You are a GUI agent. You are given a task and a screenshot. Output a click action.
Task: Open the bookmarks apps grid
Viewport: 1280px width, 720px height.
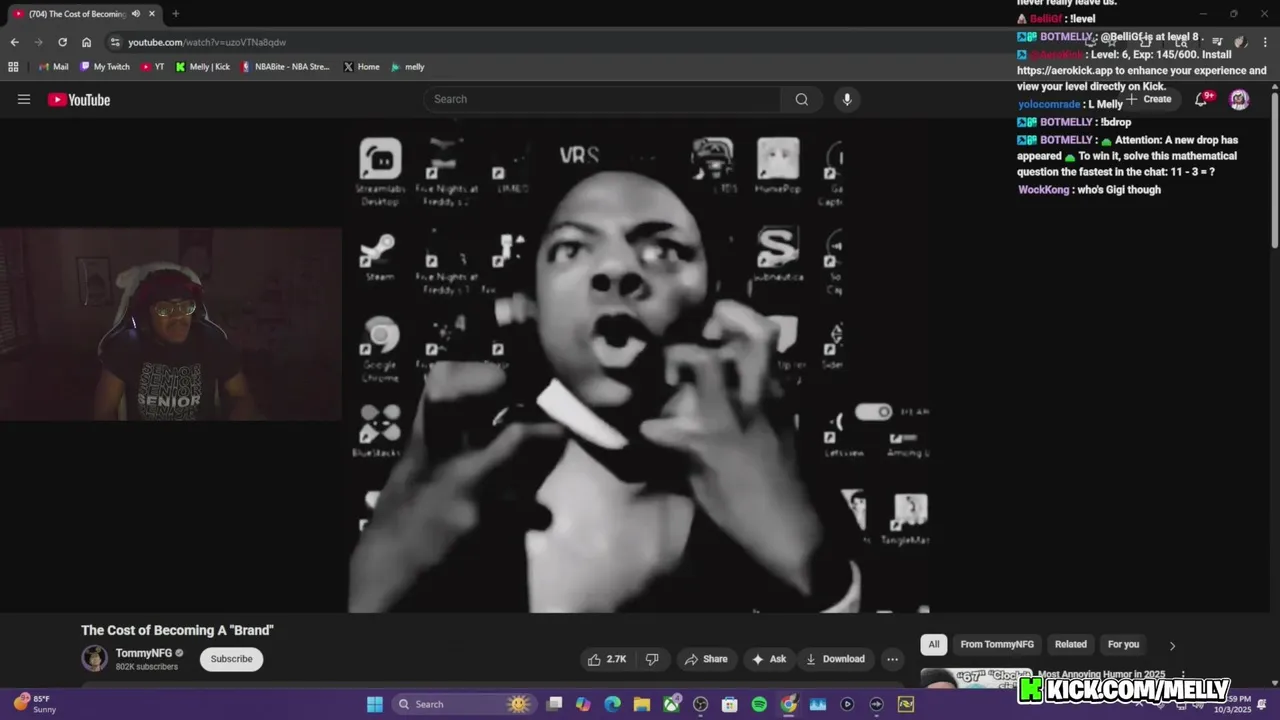(13, 67)
